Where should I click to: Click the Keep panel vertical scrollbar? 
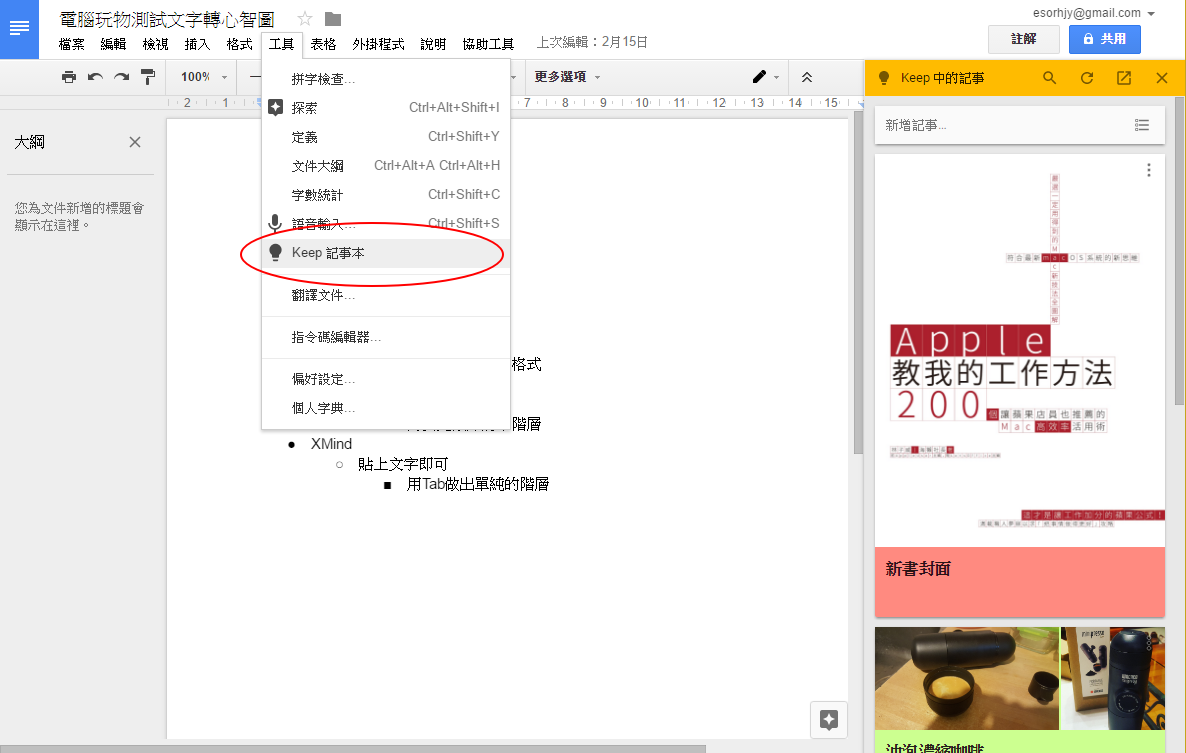pyautogui.click(x=1179, y=249)
